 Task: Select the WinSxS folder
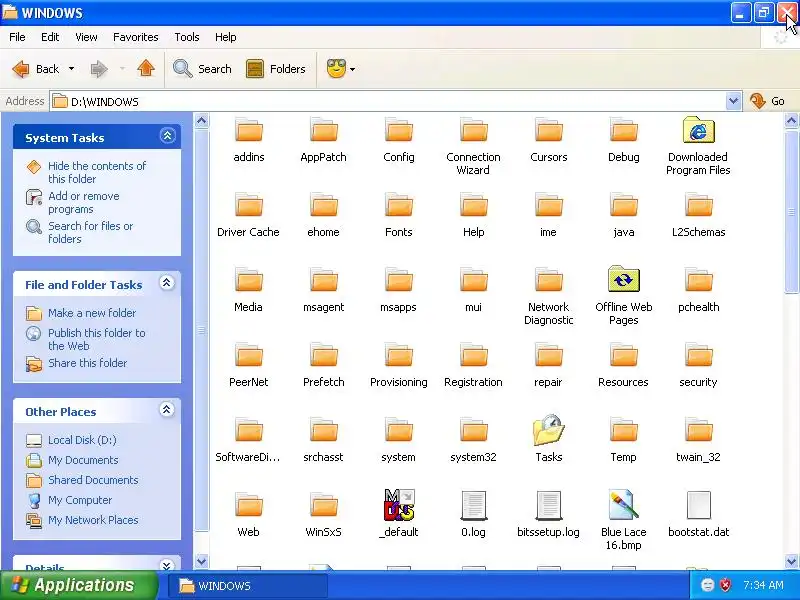pyautogui.click(x=323, y=515)
